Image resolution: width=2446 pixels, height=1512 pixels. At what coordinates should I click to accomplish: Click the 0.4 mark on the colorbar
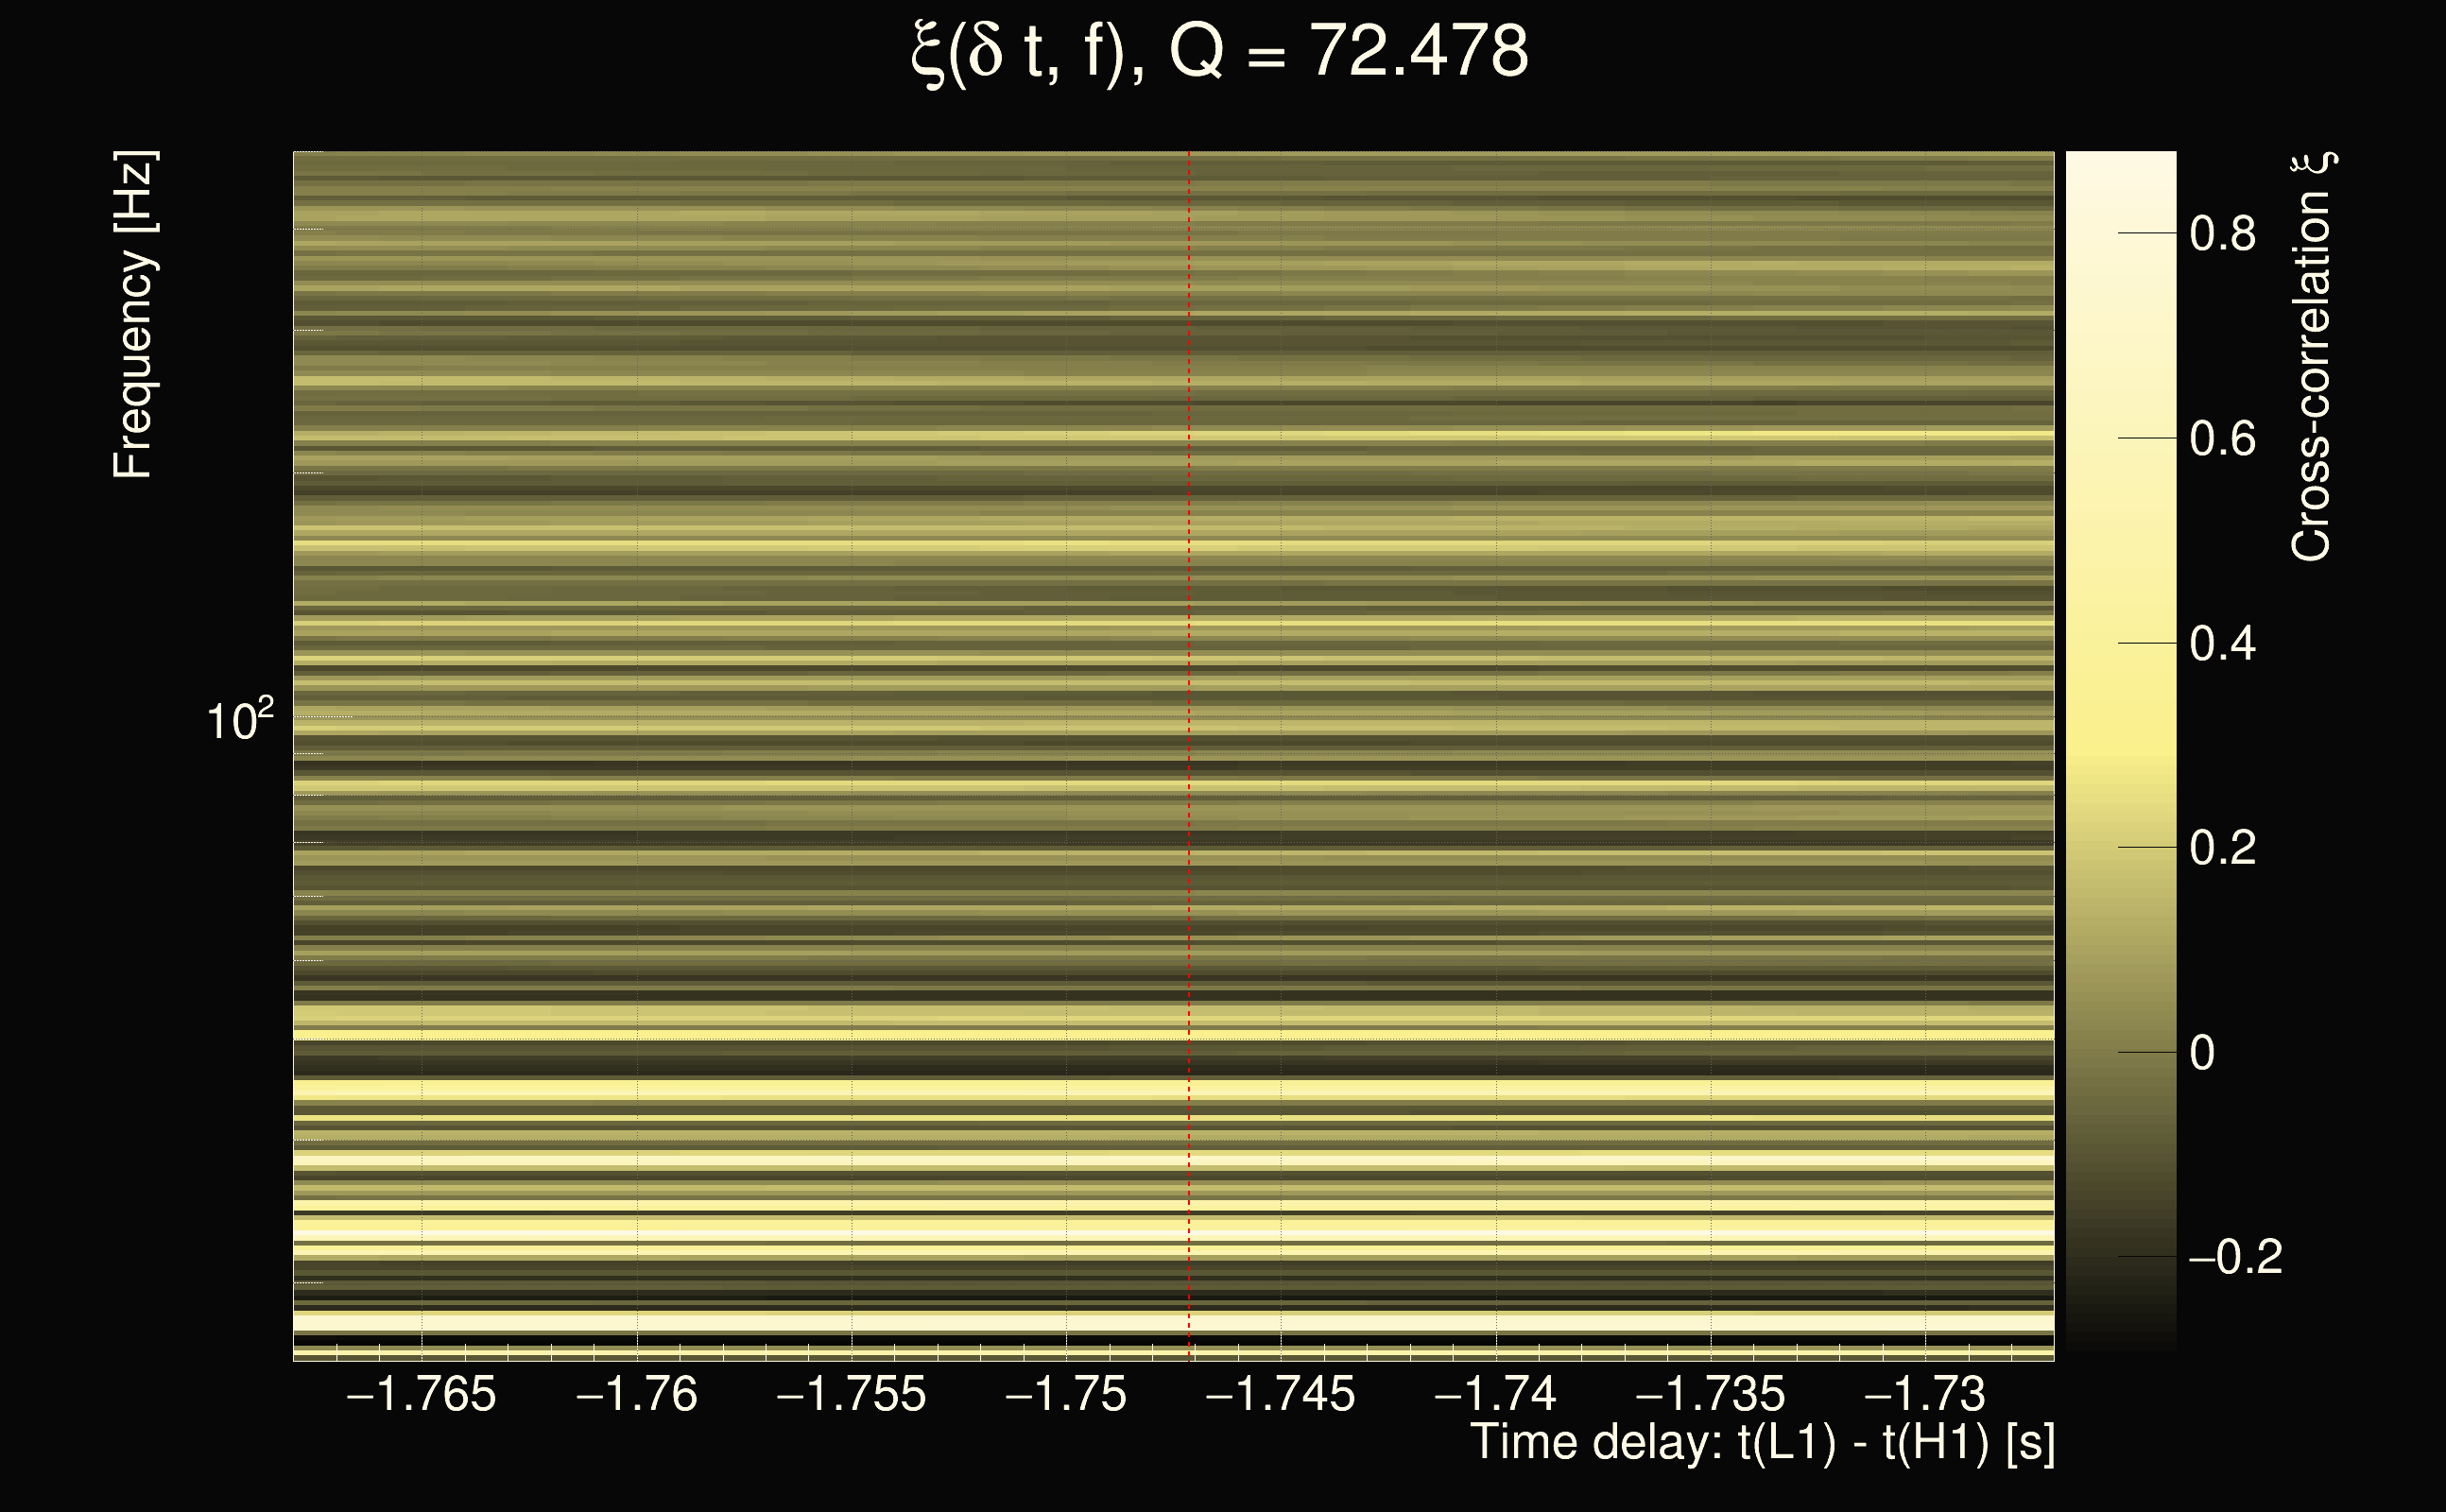[x=2222, y=644]
